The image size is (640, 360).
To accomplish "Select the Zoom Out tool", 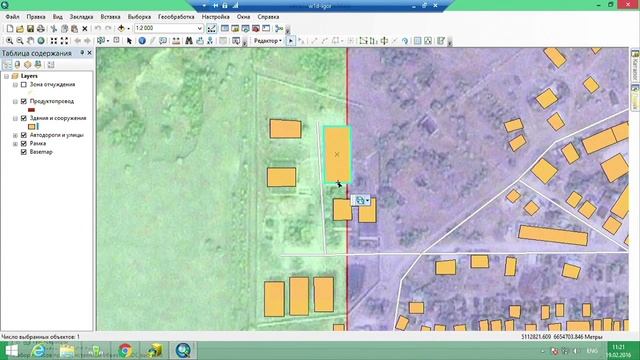I will click(x=20, y=41).
